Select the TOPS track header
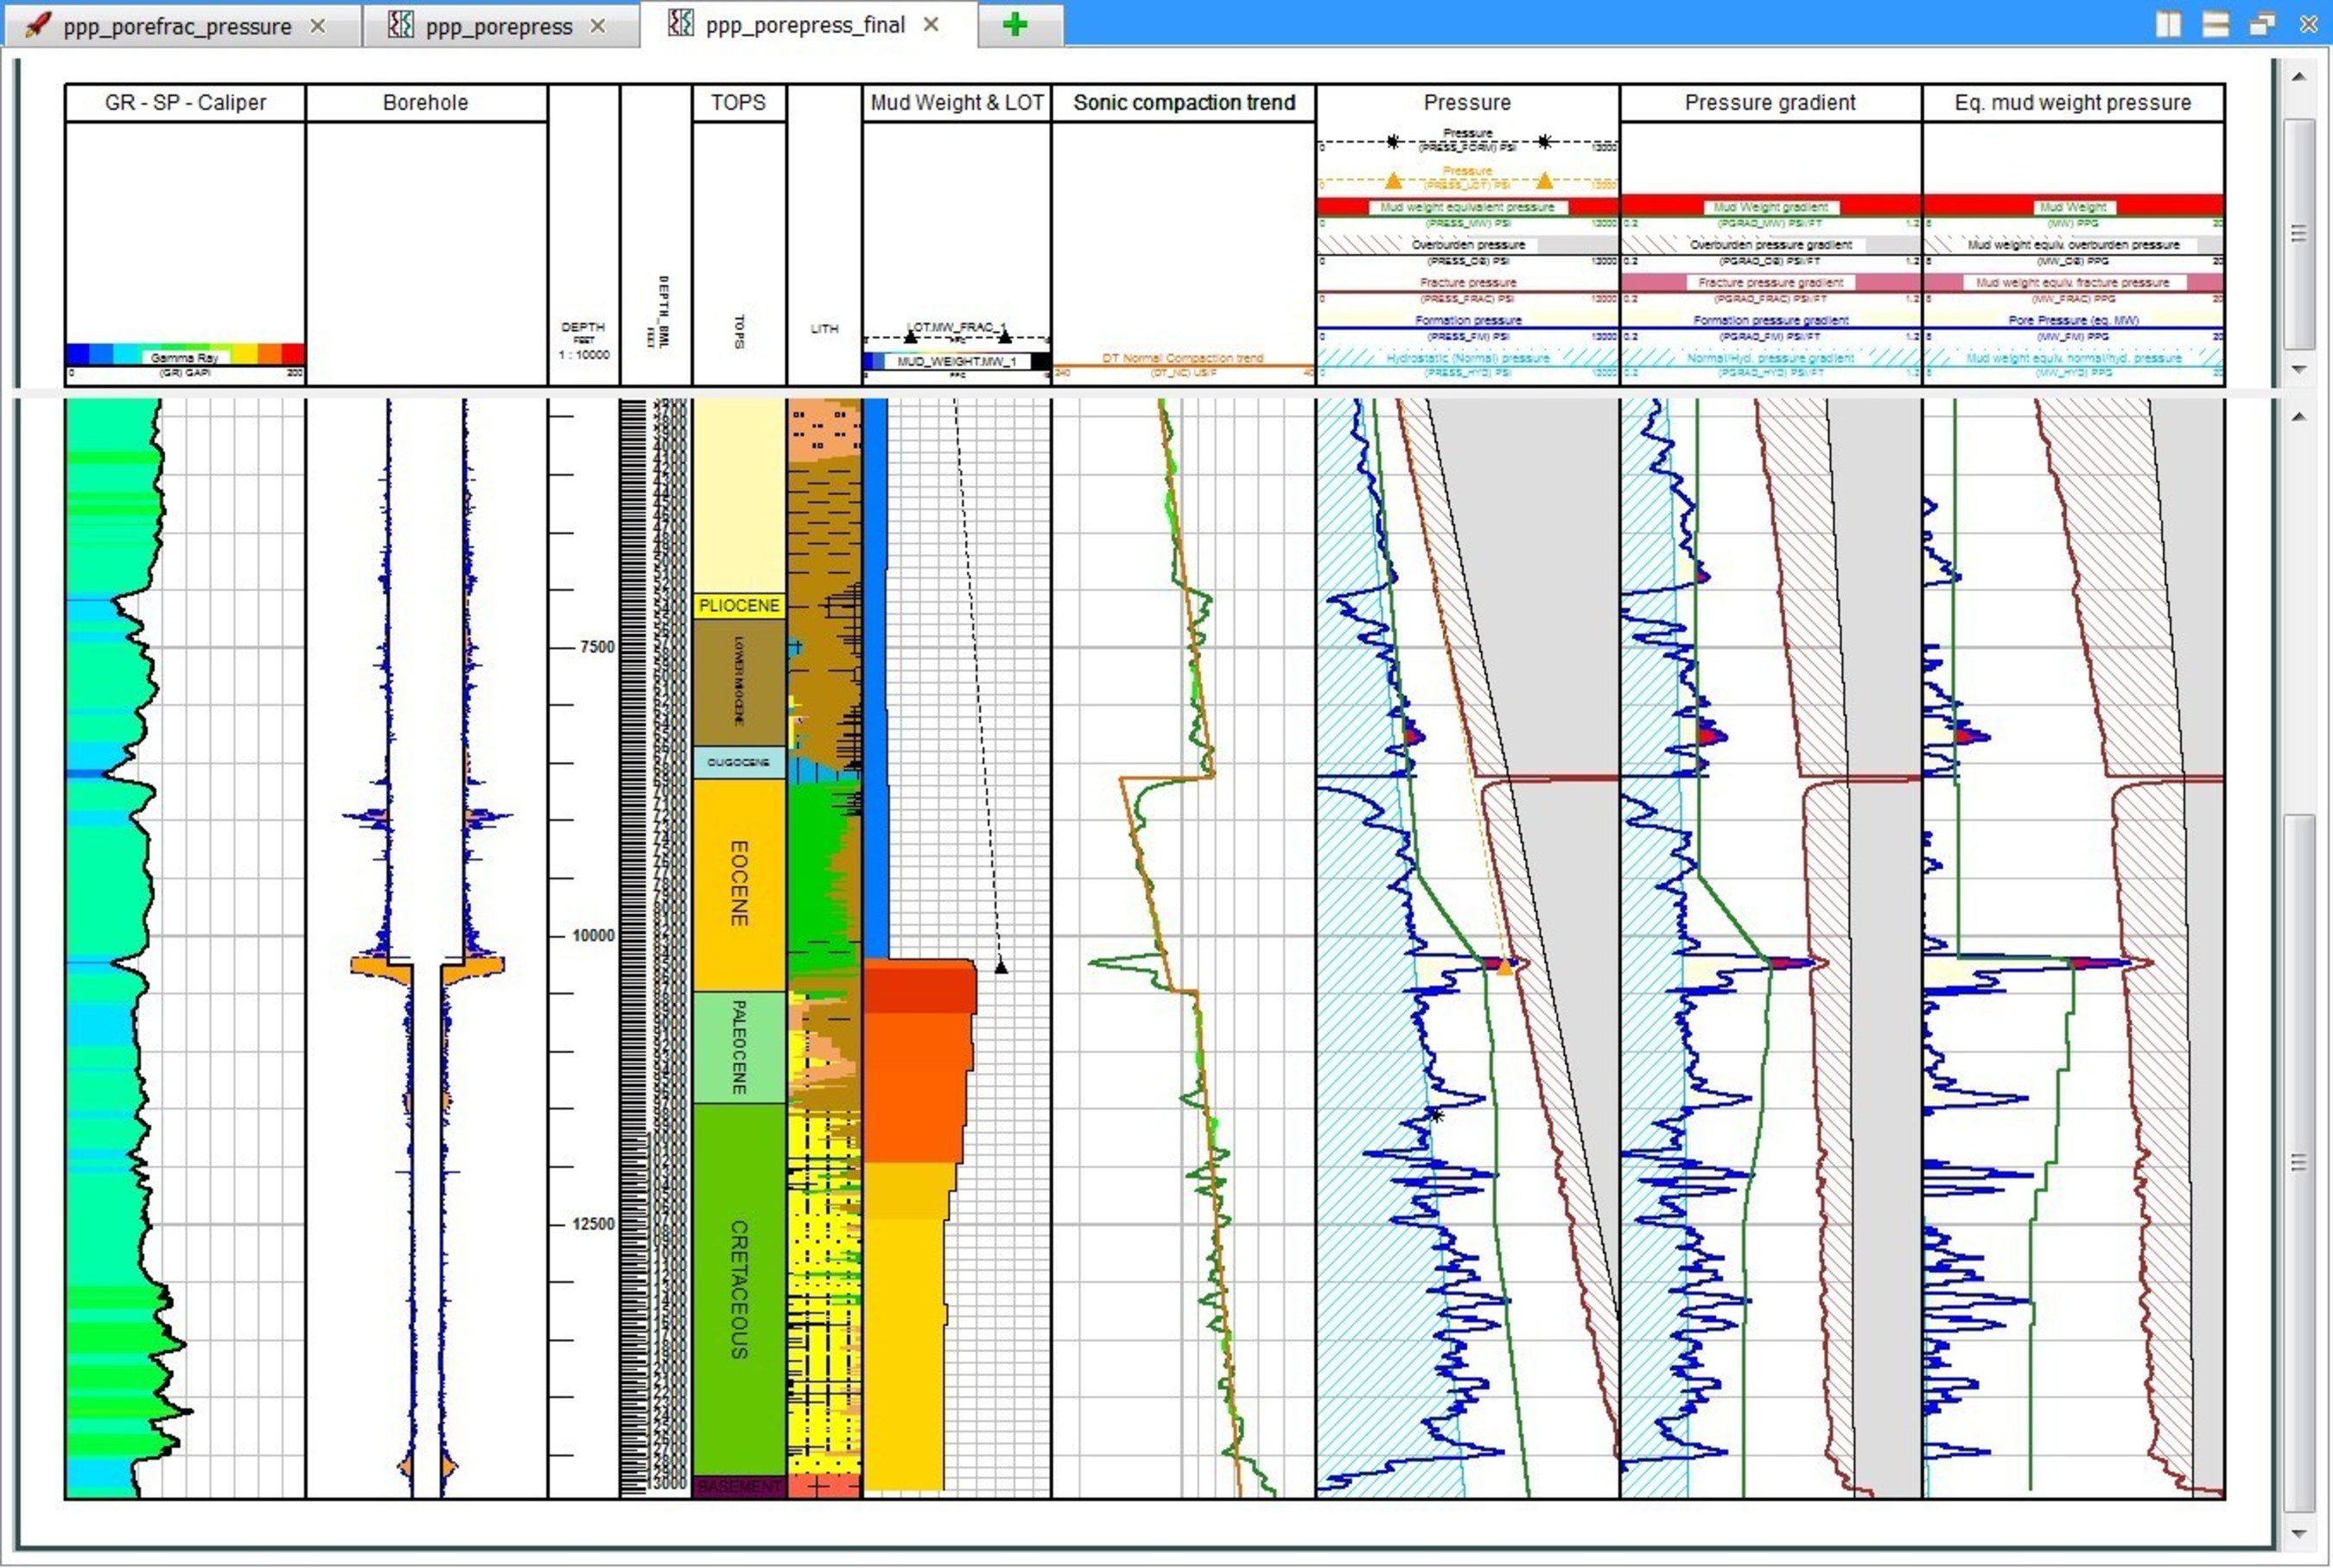The width and height of the screenshot is (2333, 1568). point(738,103)
